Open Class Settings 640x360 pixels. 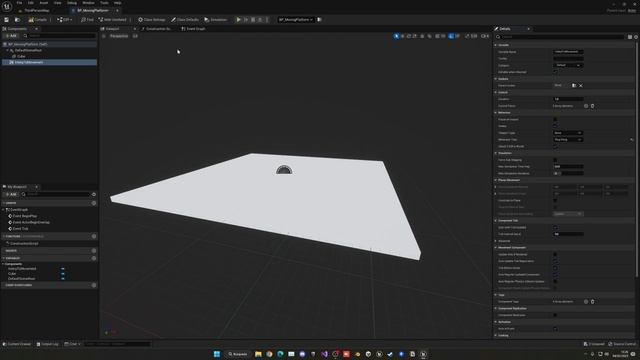click(152, 20)
